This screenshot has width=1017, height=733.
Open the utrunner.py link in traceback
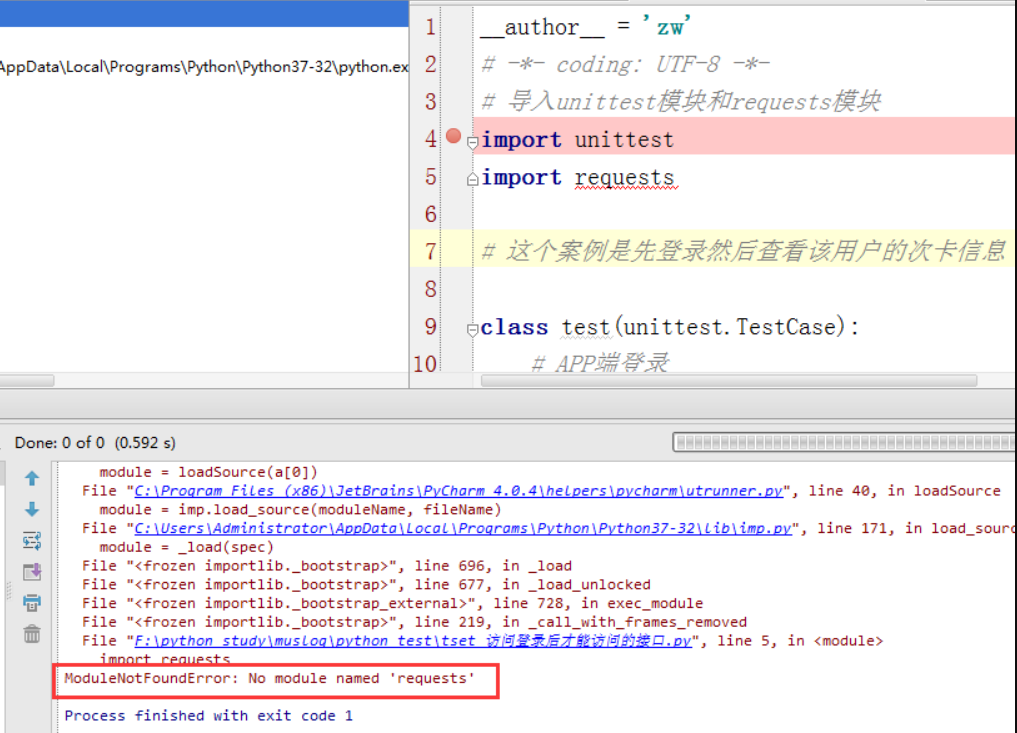(458, 491)
